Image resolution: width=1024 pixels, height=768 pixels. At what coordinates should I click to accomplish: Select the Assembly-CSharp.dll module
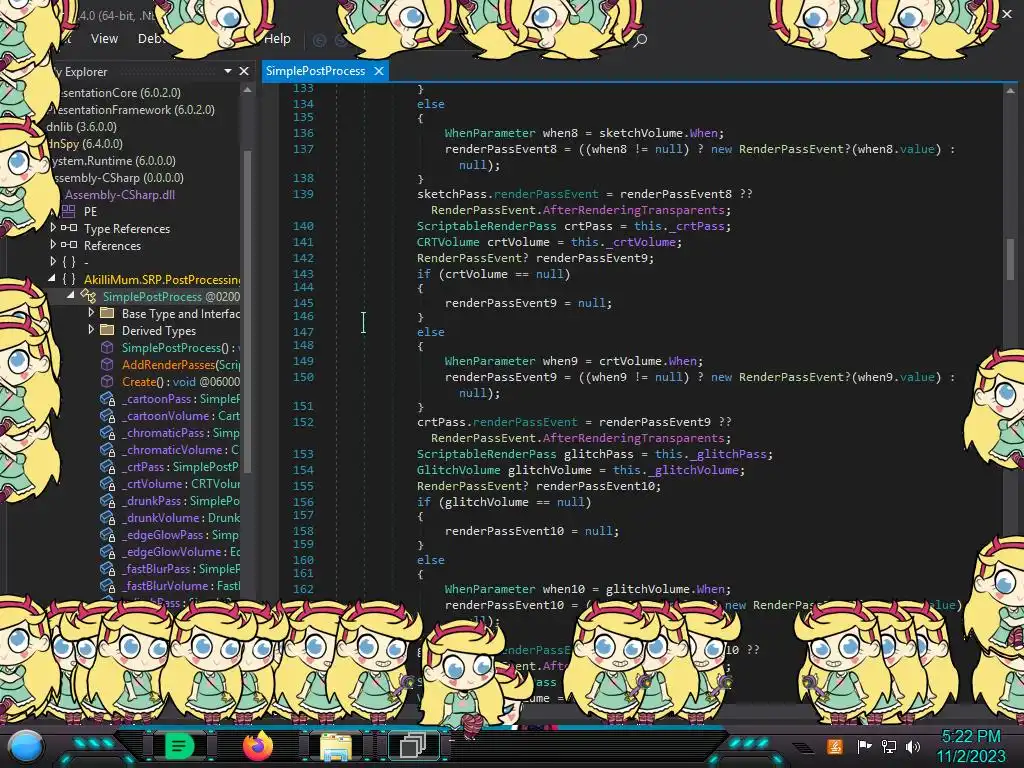point(120,195)
